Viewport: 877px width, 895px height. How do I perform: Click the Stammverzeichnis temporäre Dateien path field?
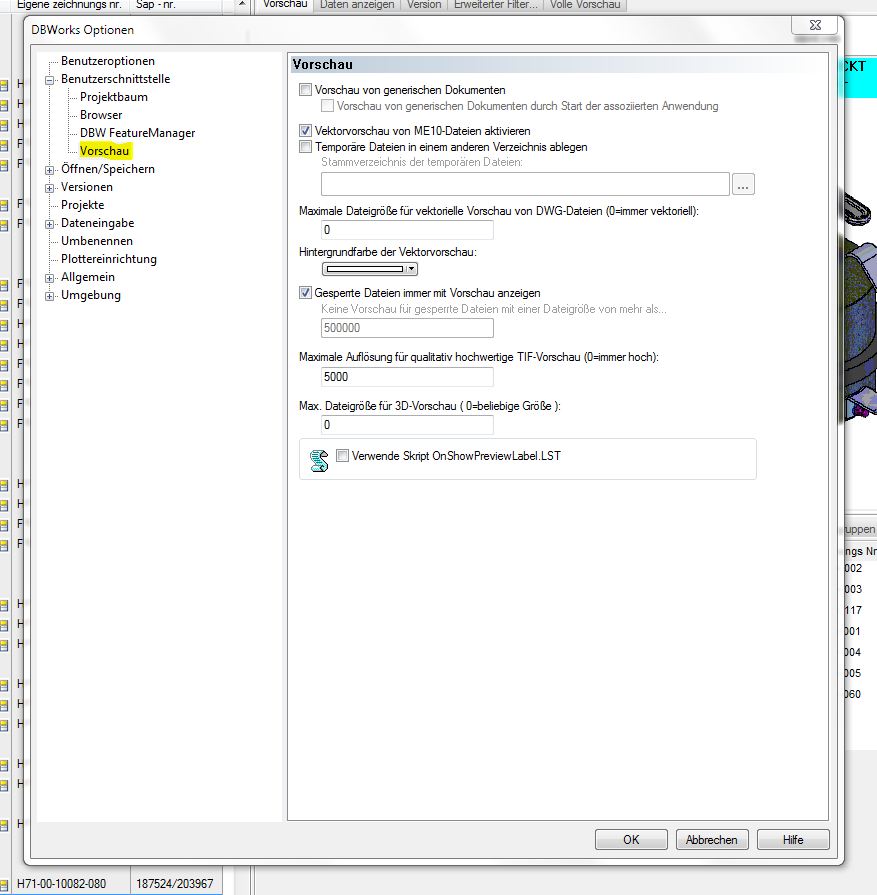(x=525, y=184)
